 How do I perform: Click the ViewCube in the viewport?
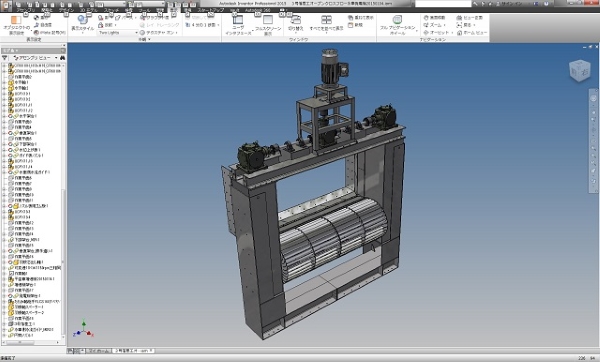(580, 71)
